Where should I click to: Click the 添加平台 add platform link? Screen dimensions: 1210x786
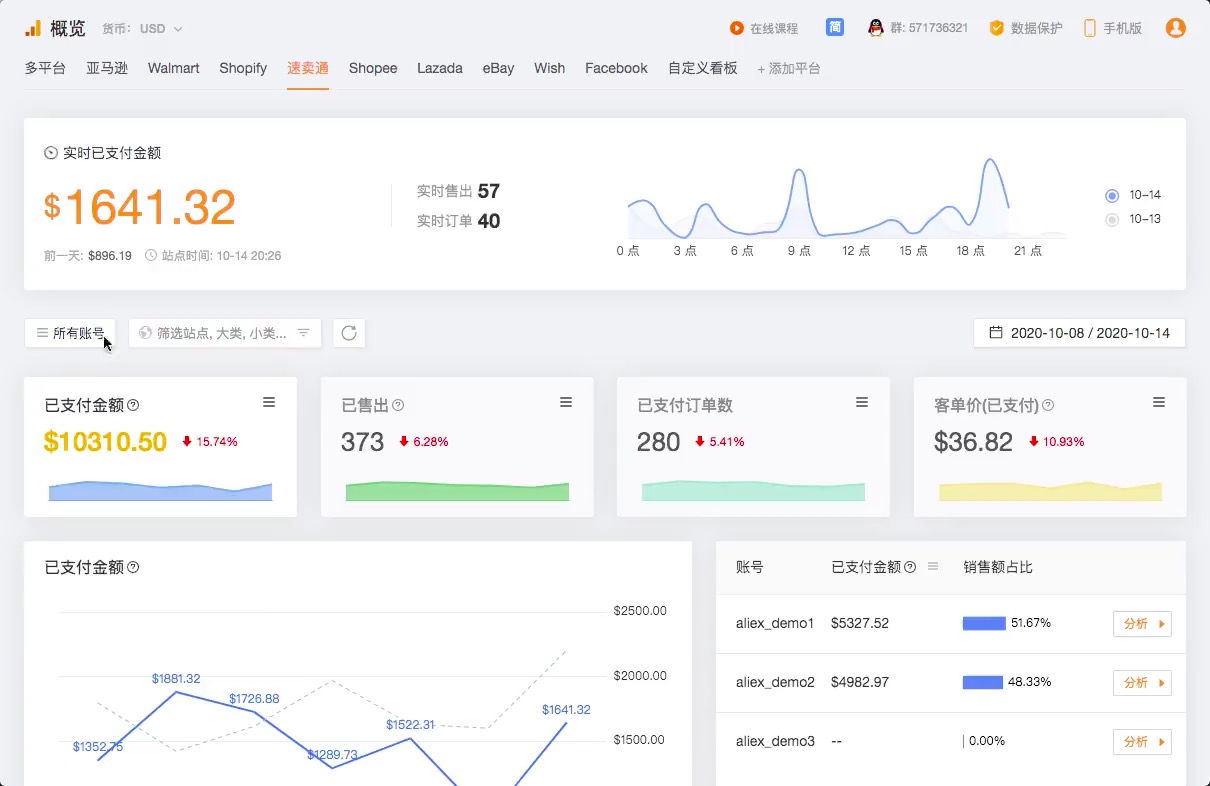coord(789,69)
